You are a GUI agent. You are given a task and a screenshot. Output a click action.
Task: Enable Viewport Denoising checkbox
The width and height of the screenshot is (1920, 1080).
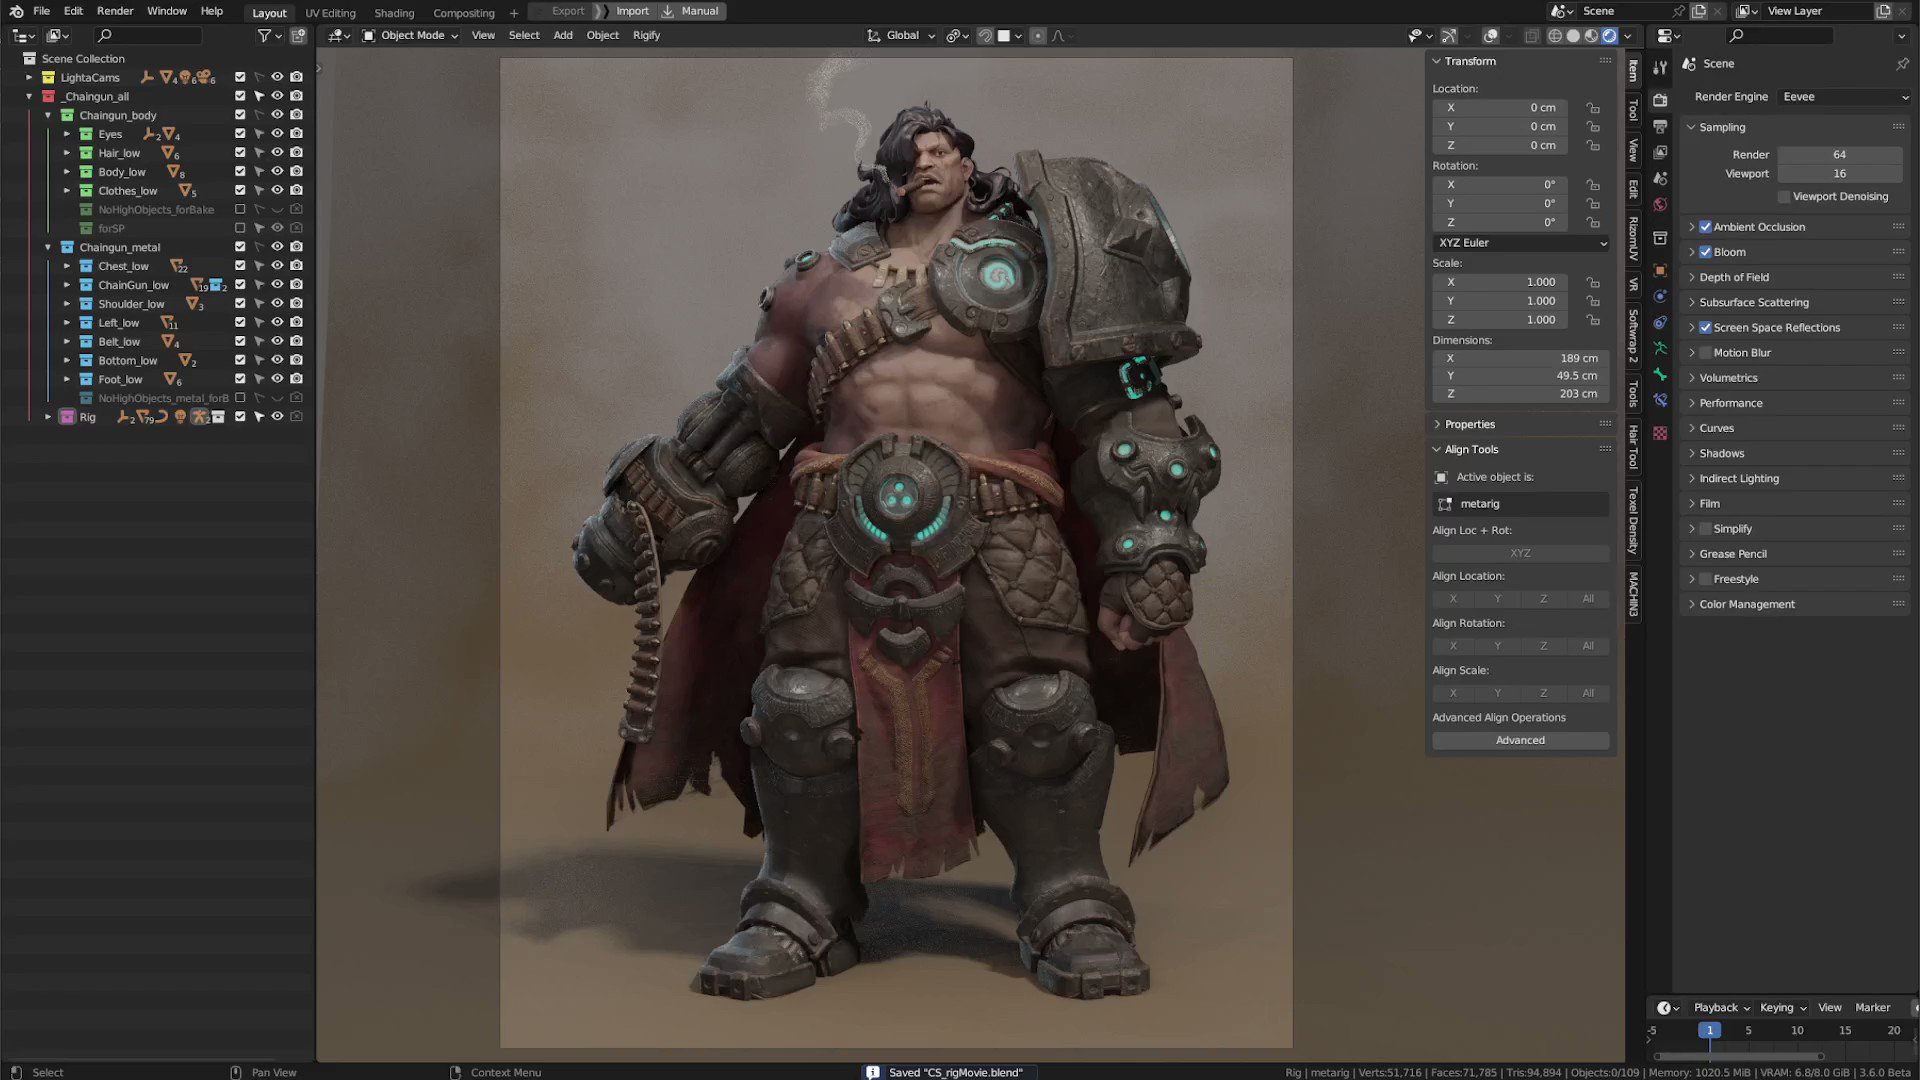(1784, 196)
